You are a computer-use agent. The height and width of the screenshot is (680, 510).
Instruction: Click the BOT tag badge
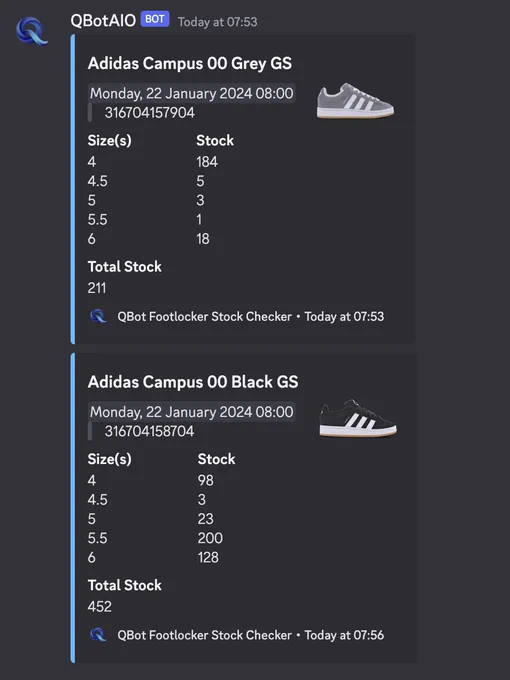point(155,20)
